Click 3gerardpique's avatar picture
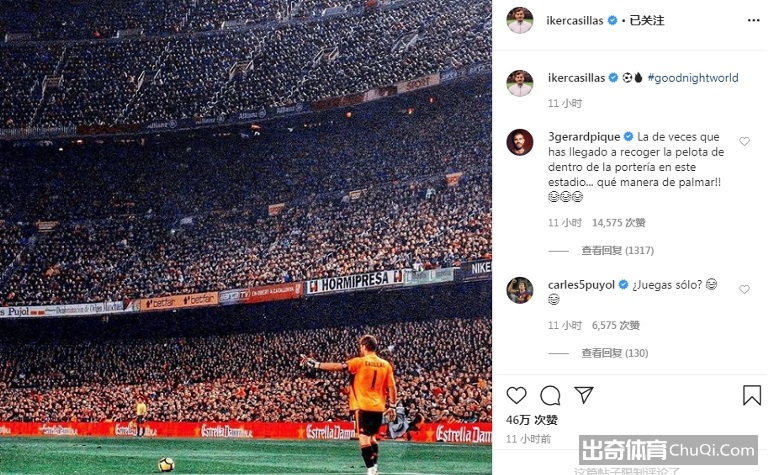Image resolution: width=768 pixels, height=475 pixels. point(520,142)
